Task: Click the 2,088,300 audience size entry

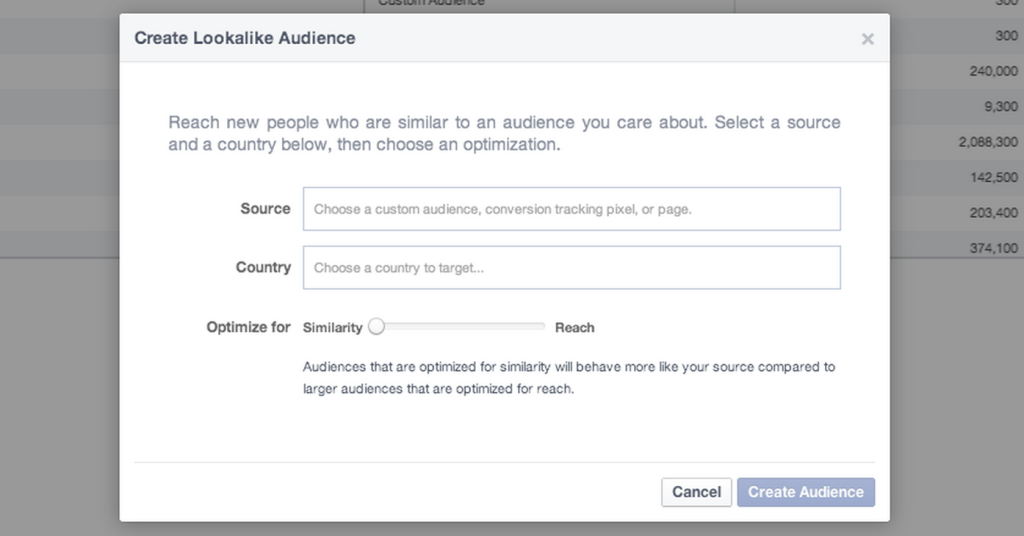Action: pos(987,142)
